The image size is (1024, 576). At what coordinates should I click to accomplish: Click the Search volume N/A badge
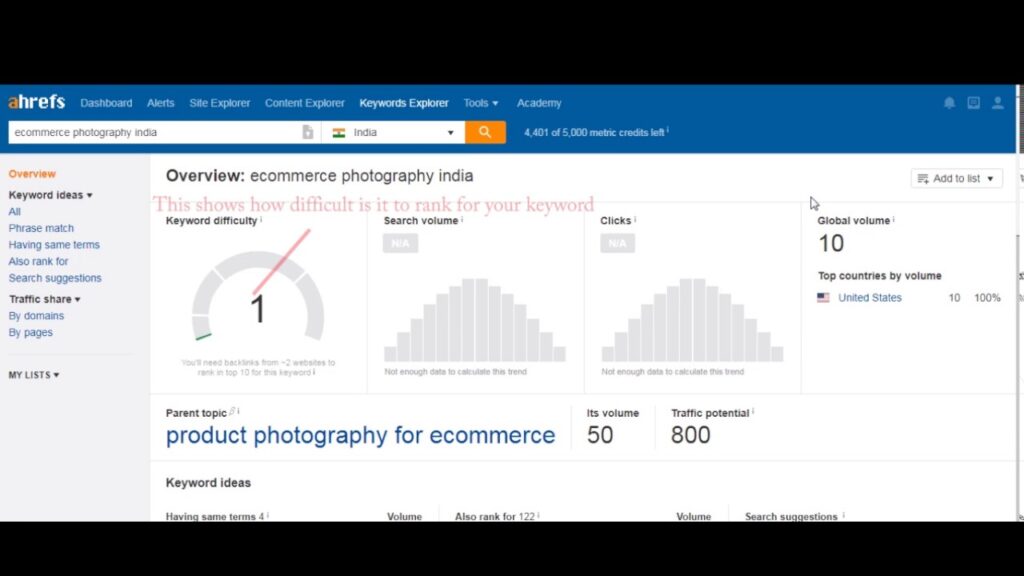pyautogui.click(x=400, y=243)
